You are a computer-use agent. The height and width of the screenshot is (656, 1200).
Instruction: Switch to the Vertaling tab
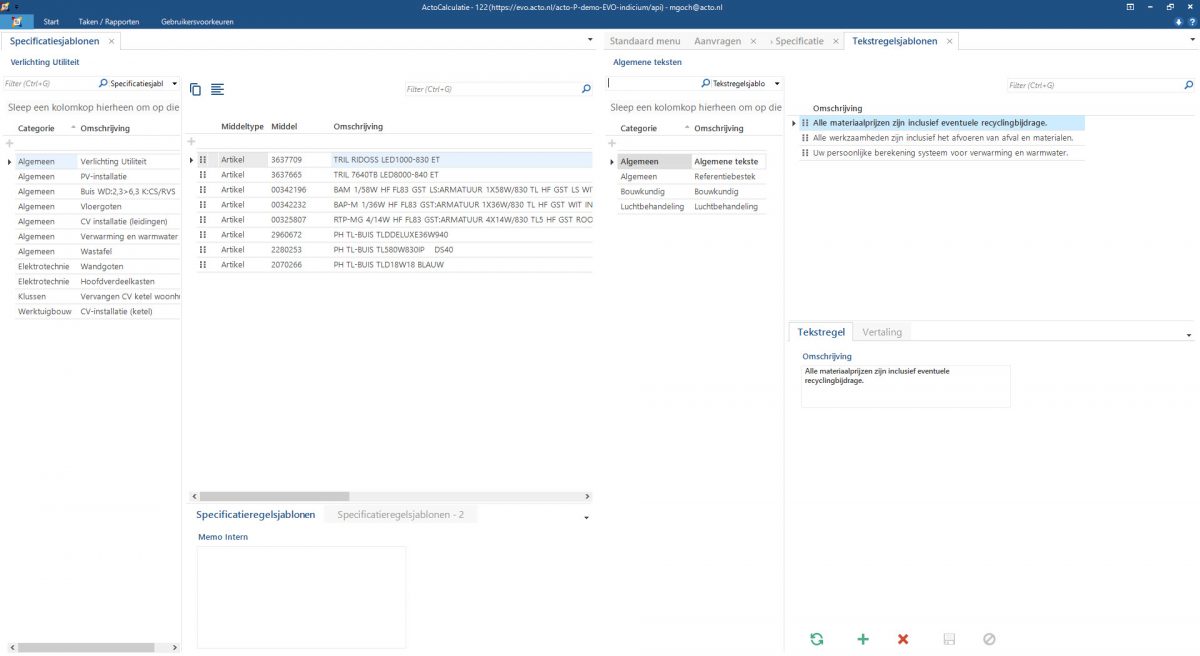pos(882,332)
